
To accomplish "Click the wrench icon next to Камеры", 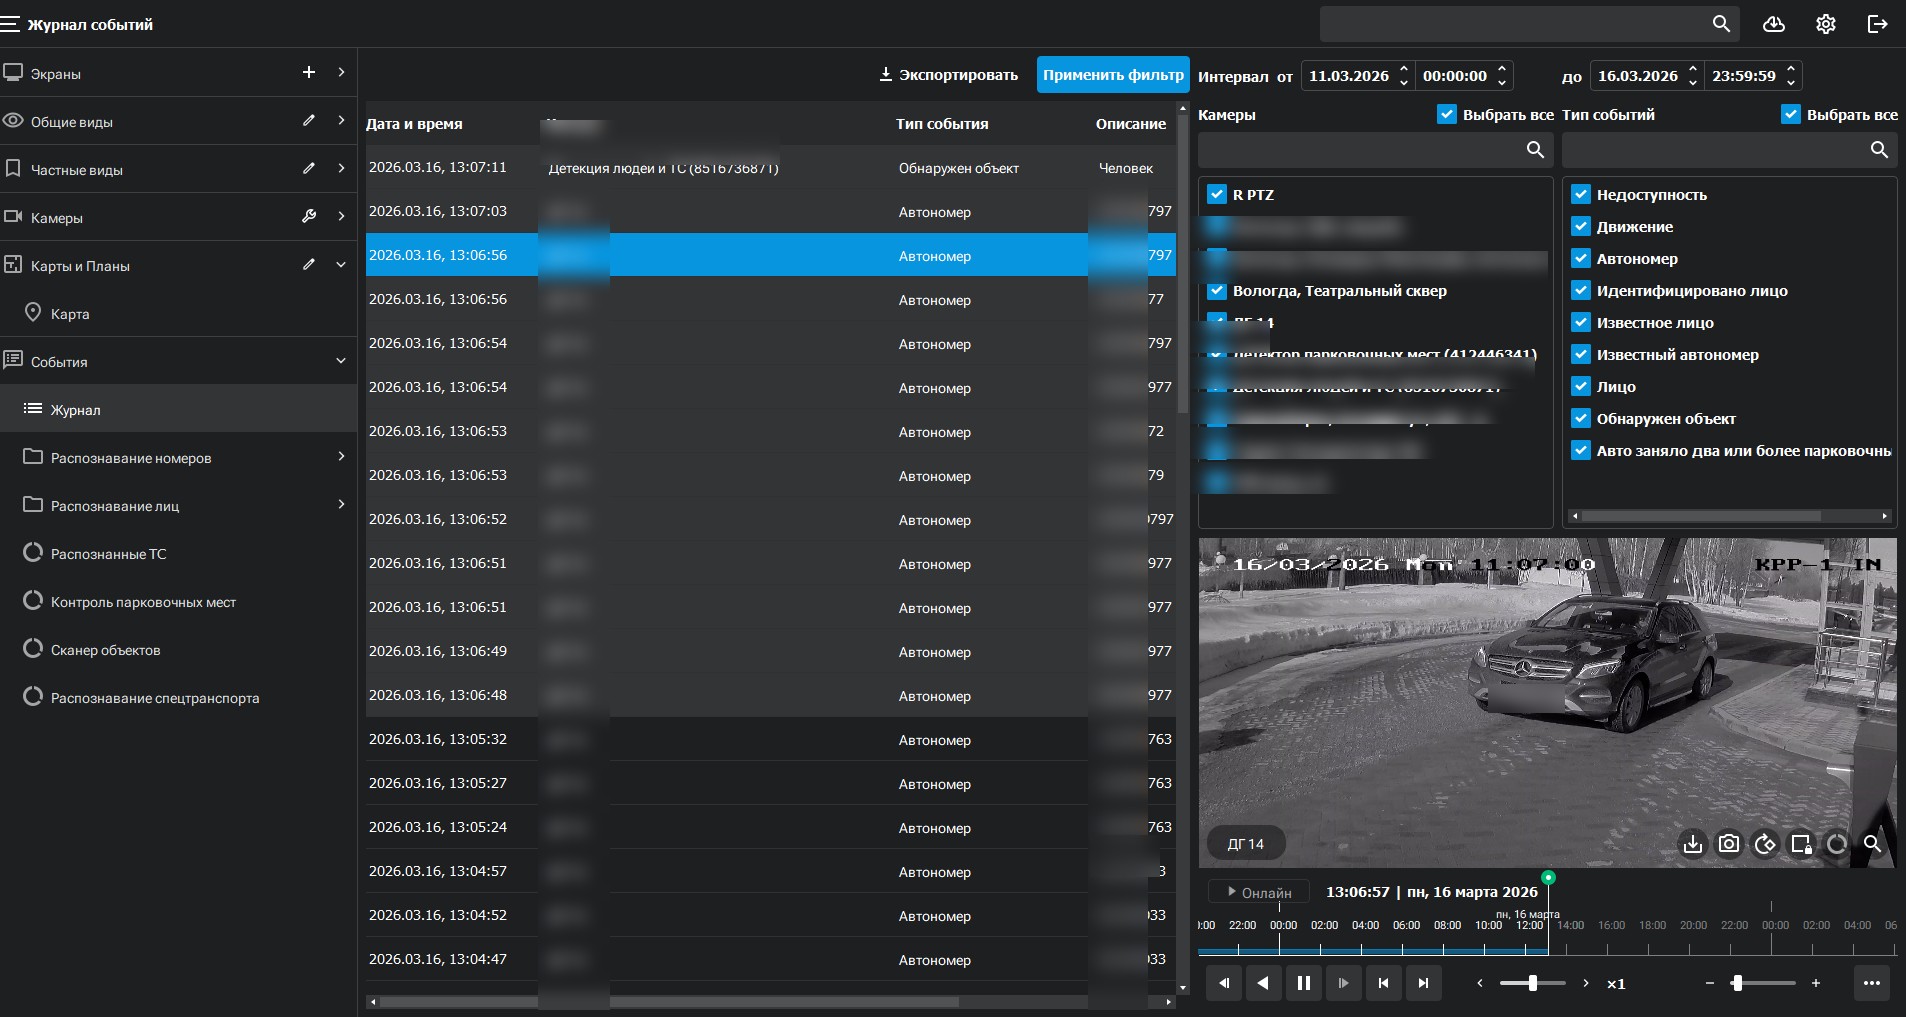I will (x=309, y=216).
